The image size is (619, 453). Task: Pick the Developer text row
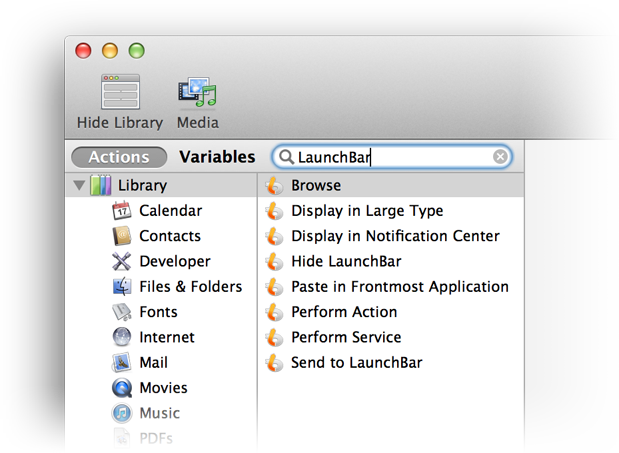click(175, 261)
